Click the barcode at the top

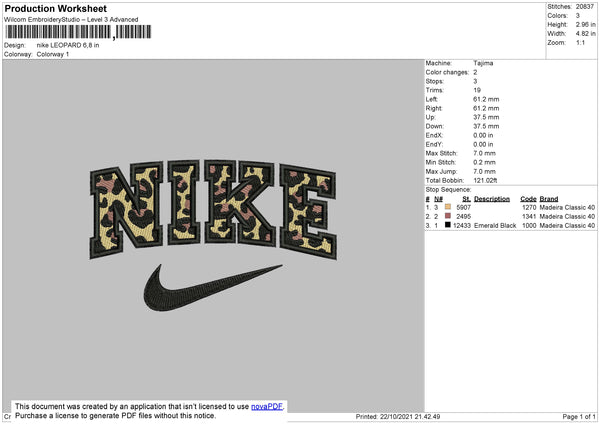pos(78,32)
